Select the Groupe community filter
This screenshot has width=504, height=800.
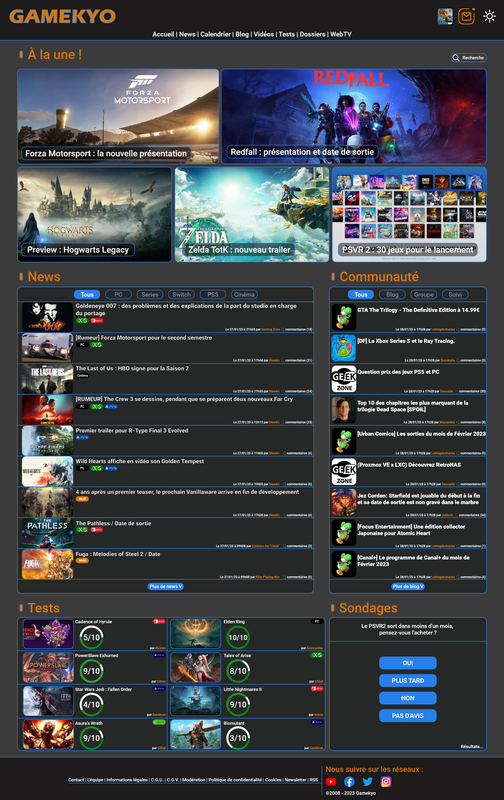[x=424, y=294]
